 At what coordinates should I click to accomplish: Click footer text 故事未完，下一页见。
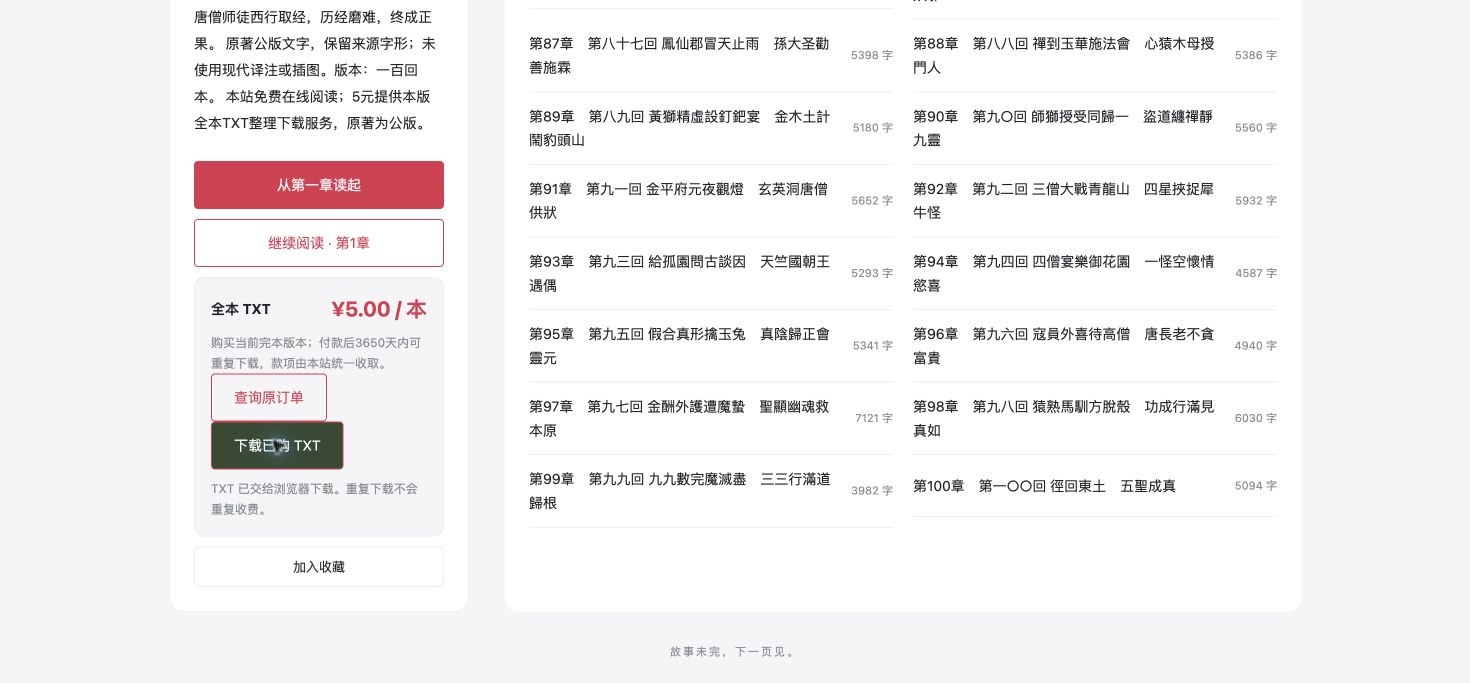(735, 652)
